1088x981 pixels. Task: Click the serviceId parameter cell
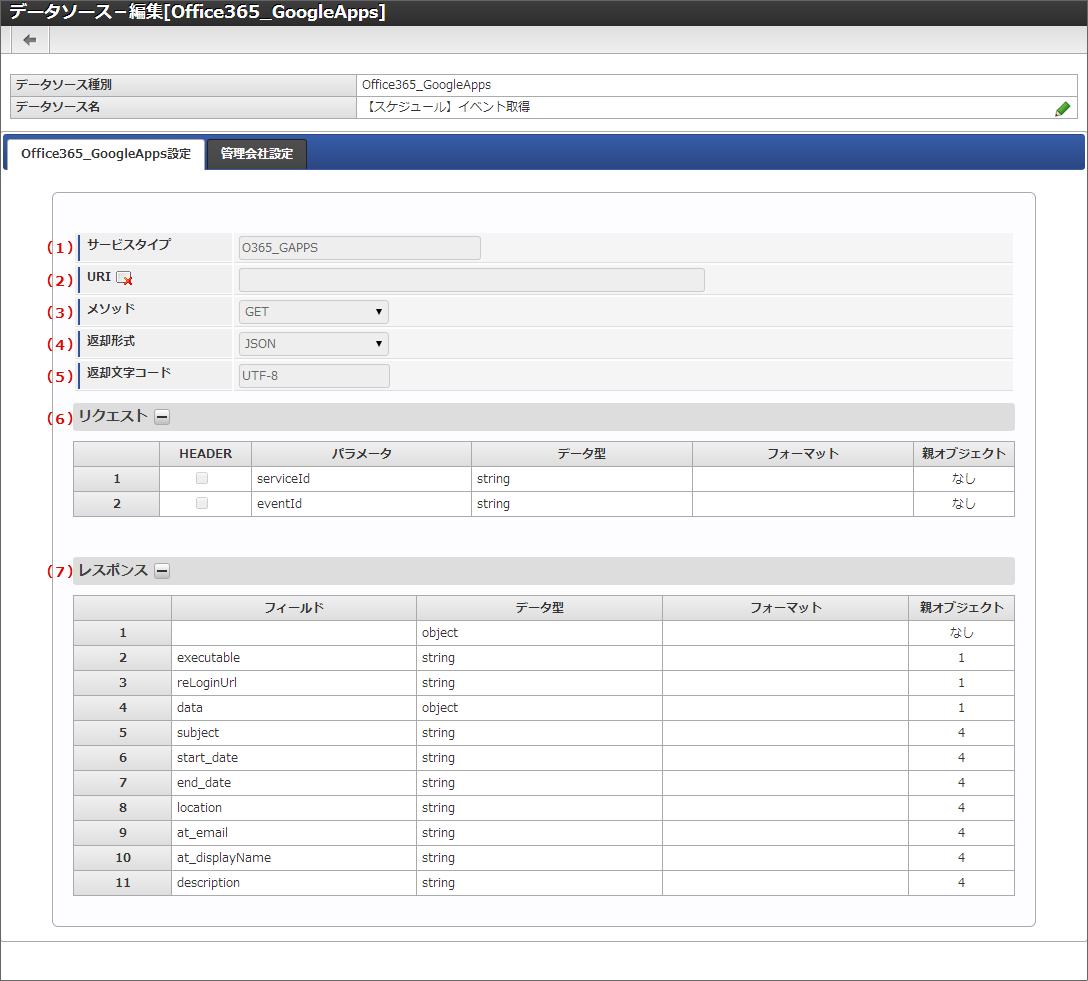tap(361, 479)
